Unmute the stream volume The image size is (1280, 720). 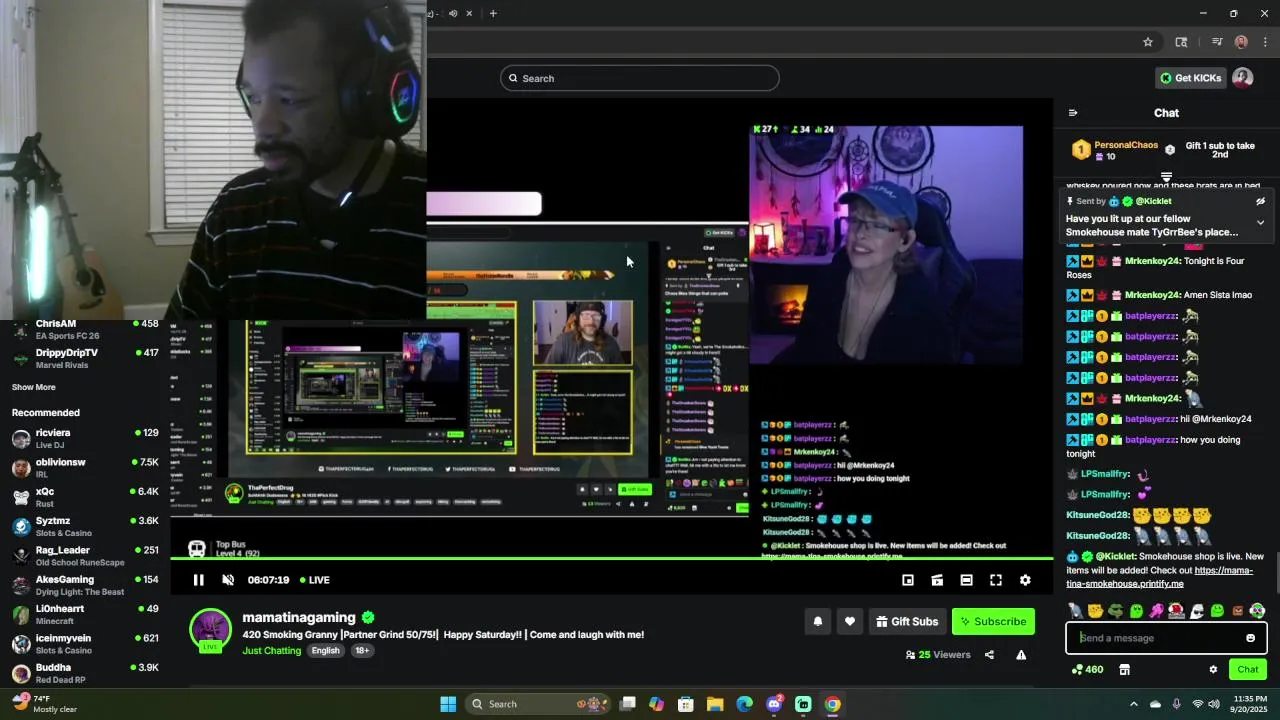228,580
